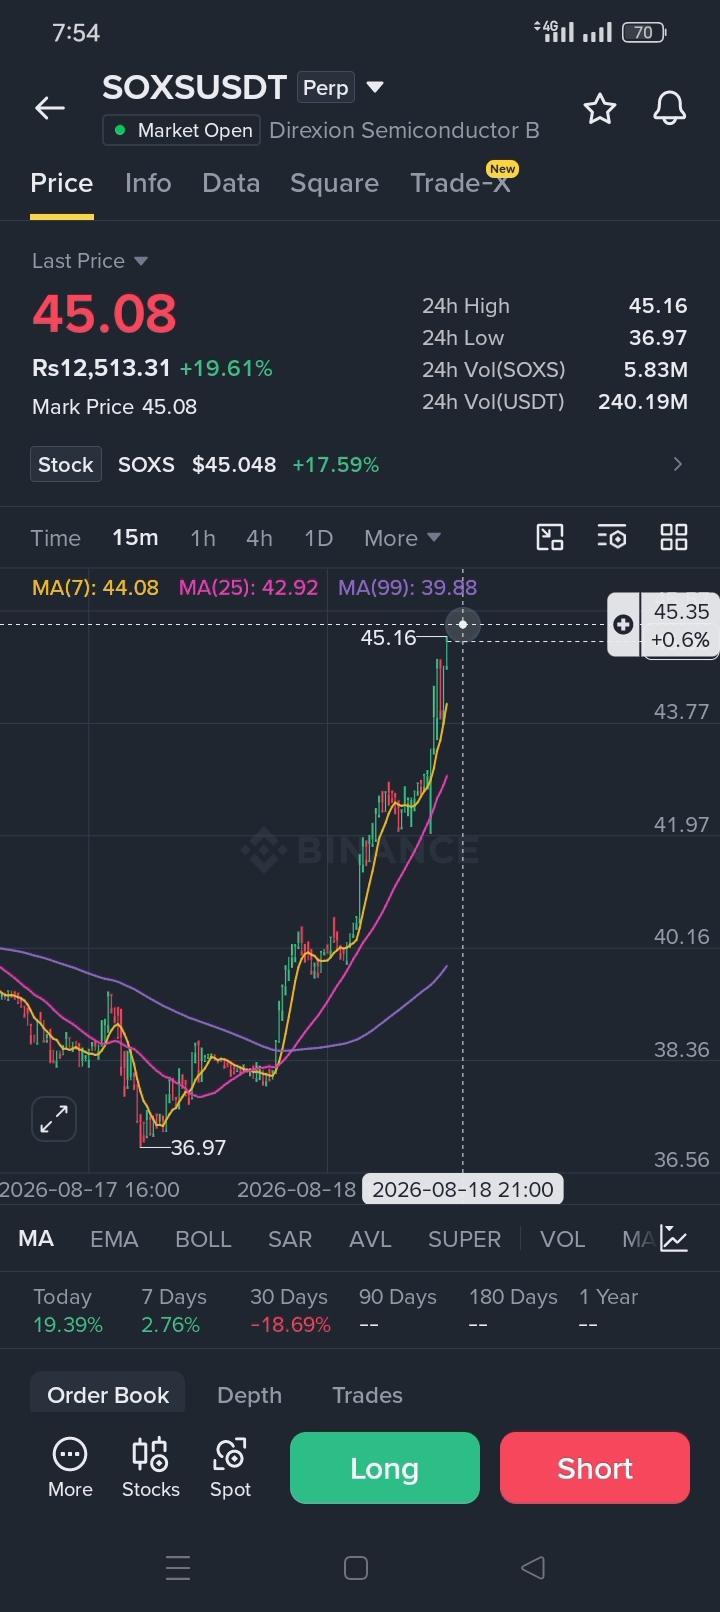720x1612 pixels.
Task: Open chart indicator settings icon
Action: click(612, 537)
